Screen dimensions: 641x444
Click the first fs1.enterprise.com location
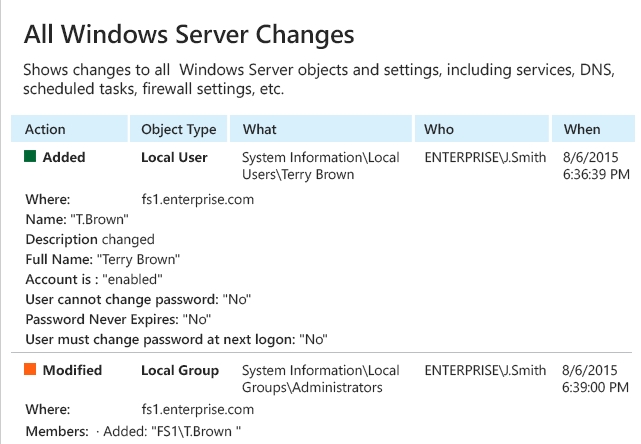point(197,200)
